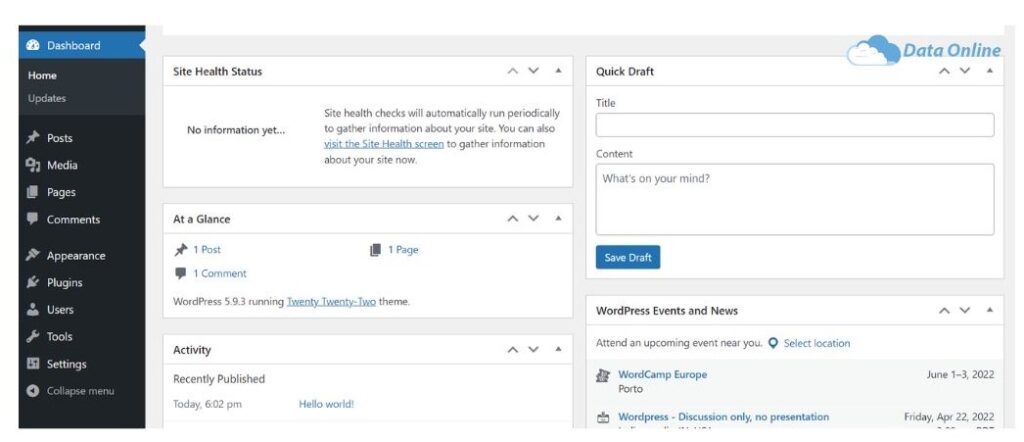The image size is (1024, 442).
Task: Move WordPress Events and News widget down
Action: click(x=965, y=311)
